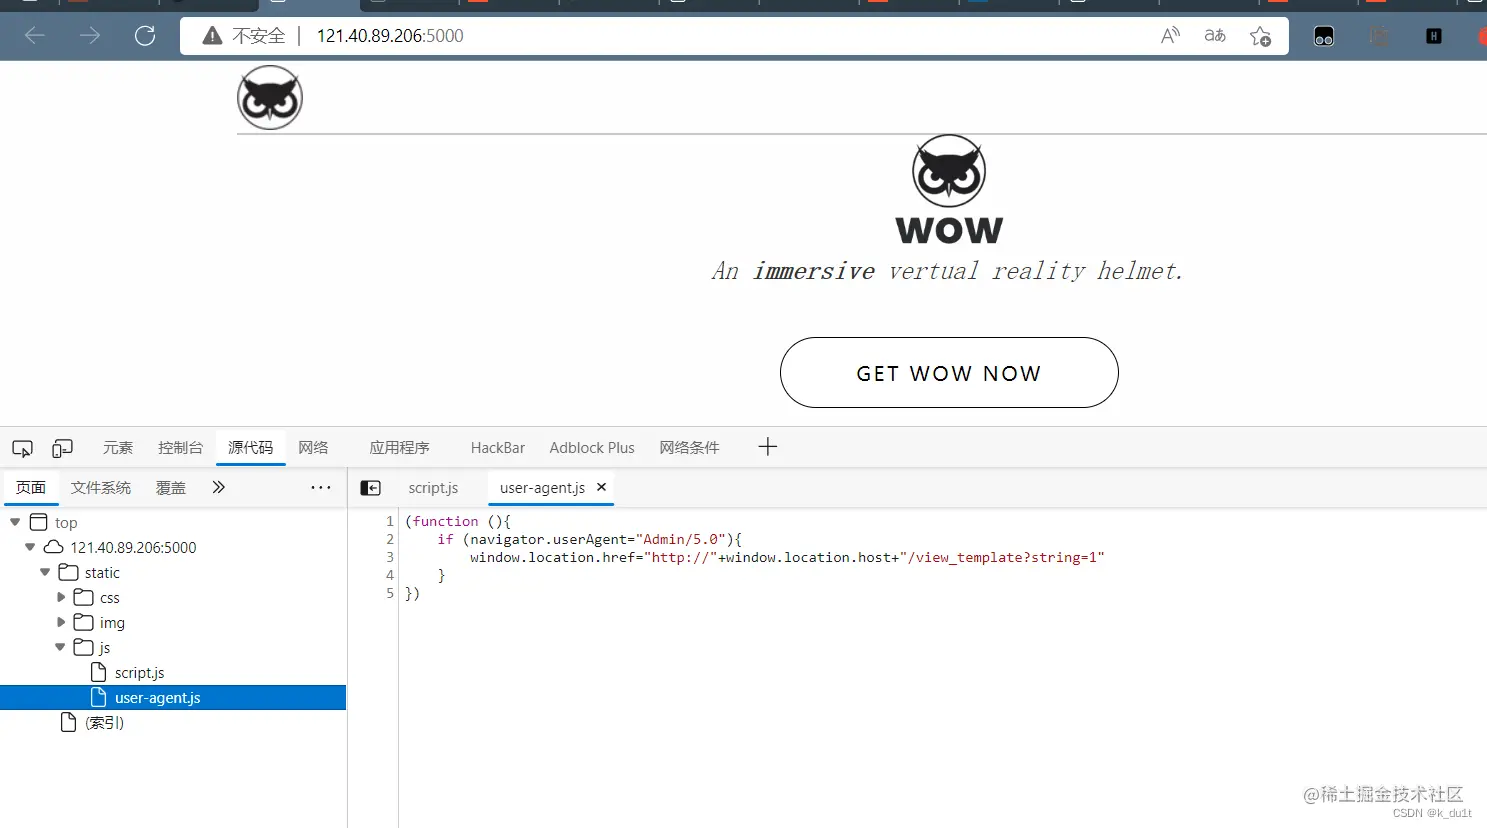This screenshot has width=1487, height=828.
Task: Click the translate page icon
Action: (x=1215, y=36)
